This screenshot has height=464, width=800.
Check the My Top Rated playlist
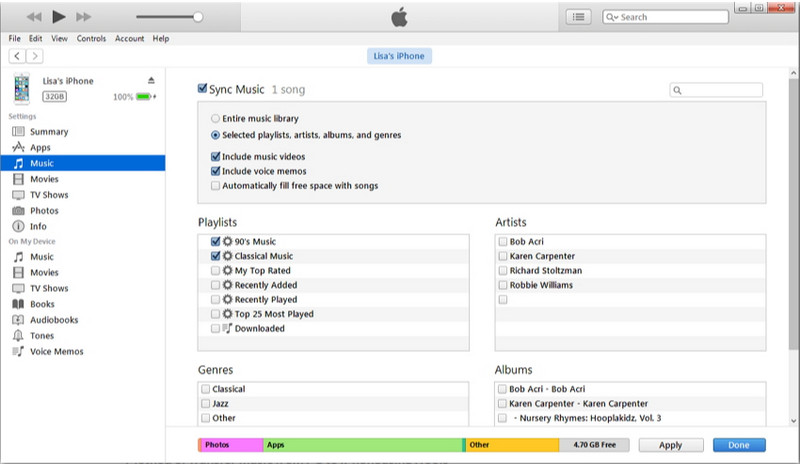point(215,271)
